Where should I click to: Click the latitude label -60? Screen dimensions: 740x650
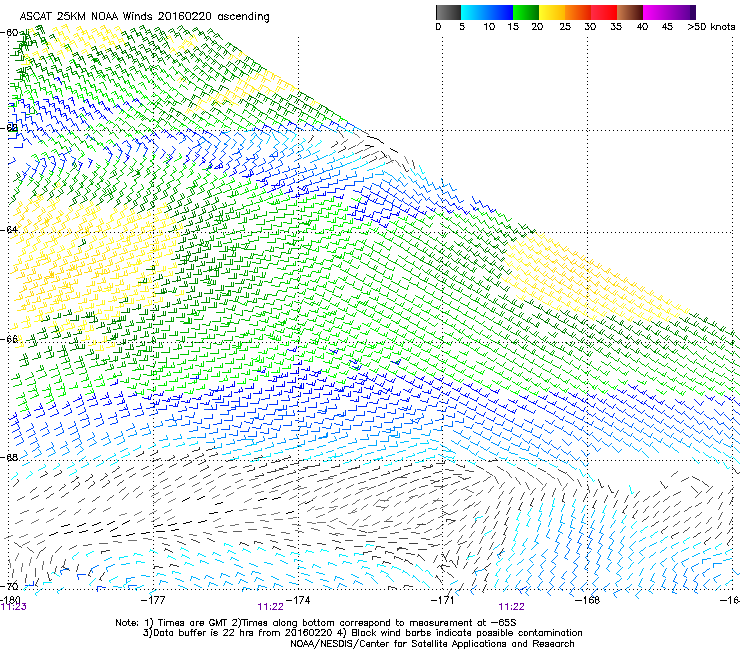(x=9, y=33)
